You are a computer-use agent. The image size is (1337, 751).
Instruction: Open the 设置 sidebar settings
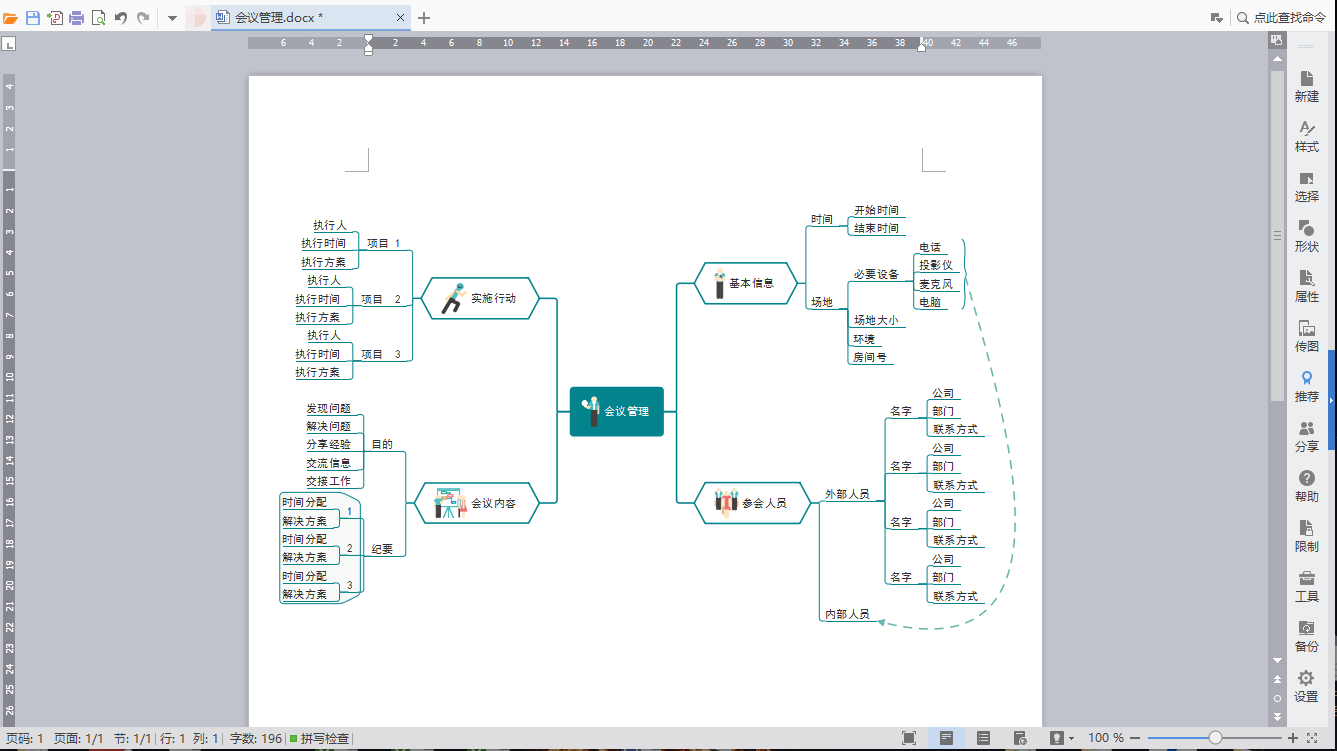click(1306, 687)
